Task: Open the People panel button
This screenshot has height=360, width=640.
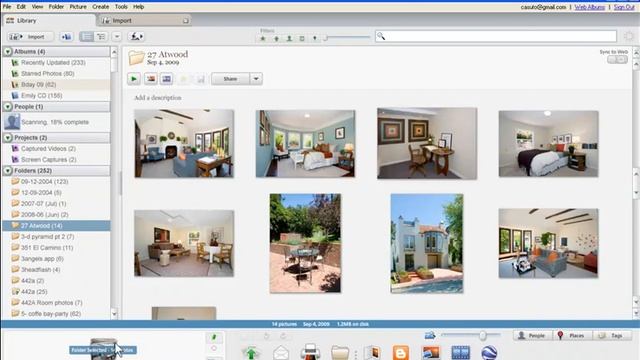Action: click(533, 336)
